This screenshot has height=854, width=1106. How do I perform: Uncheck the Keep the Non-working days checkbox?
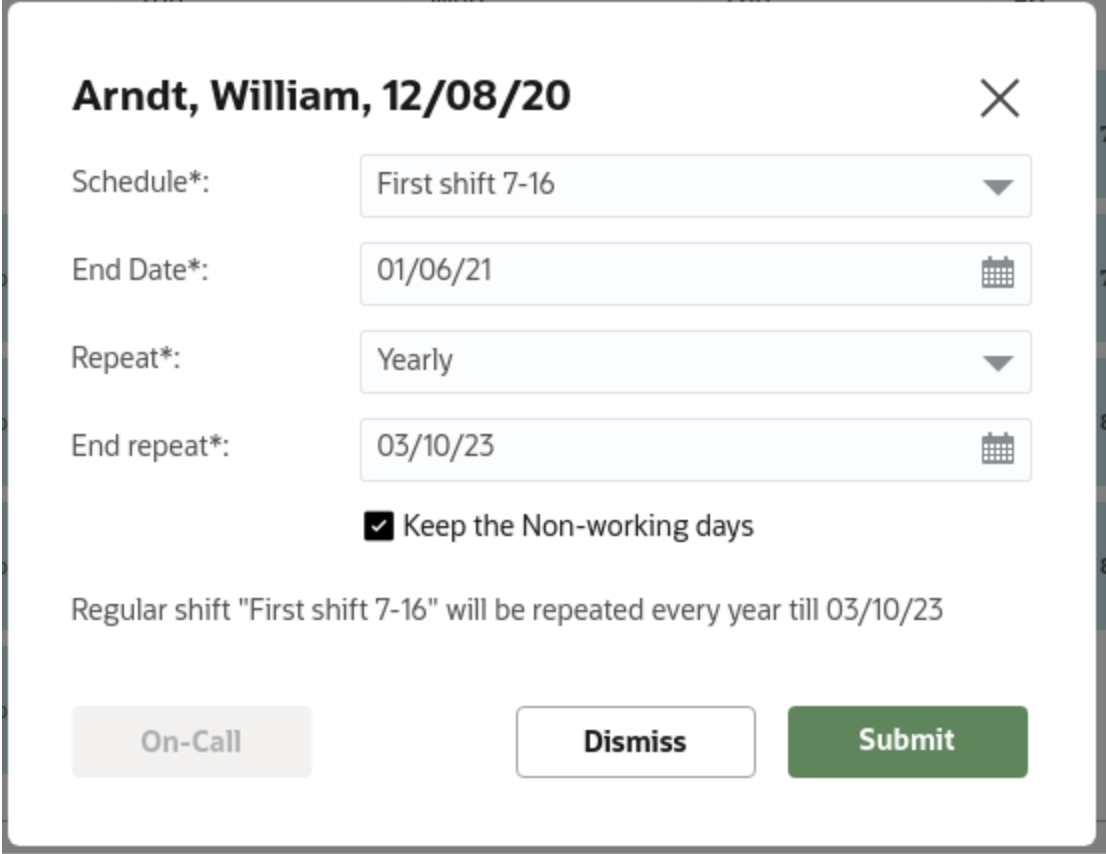click(378, 526)
